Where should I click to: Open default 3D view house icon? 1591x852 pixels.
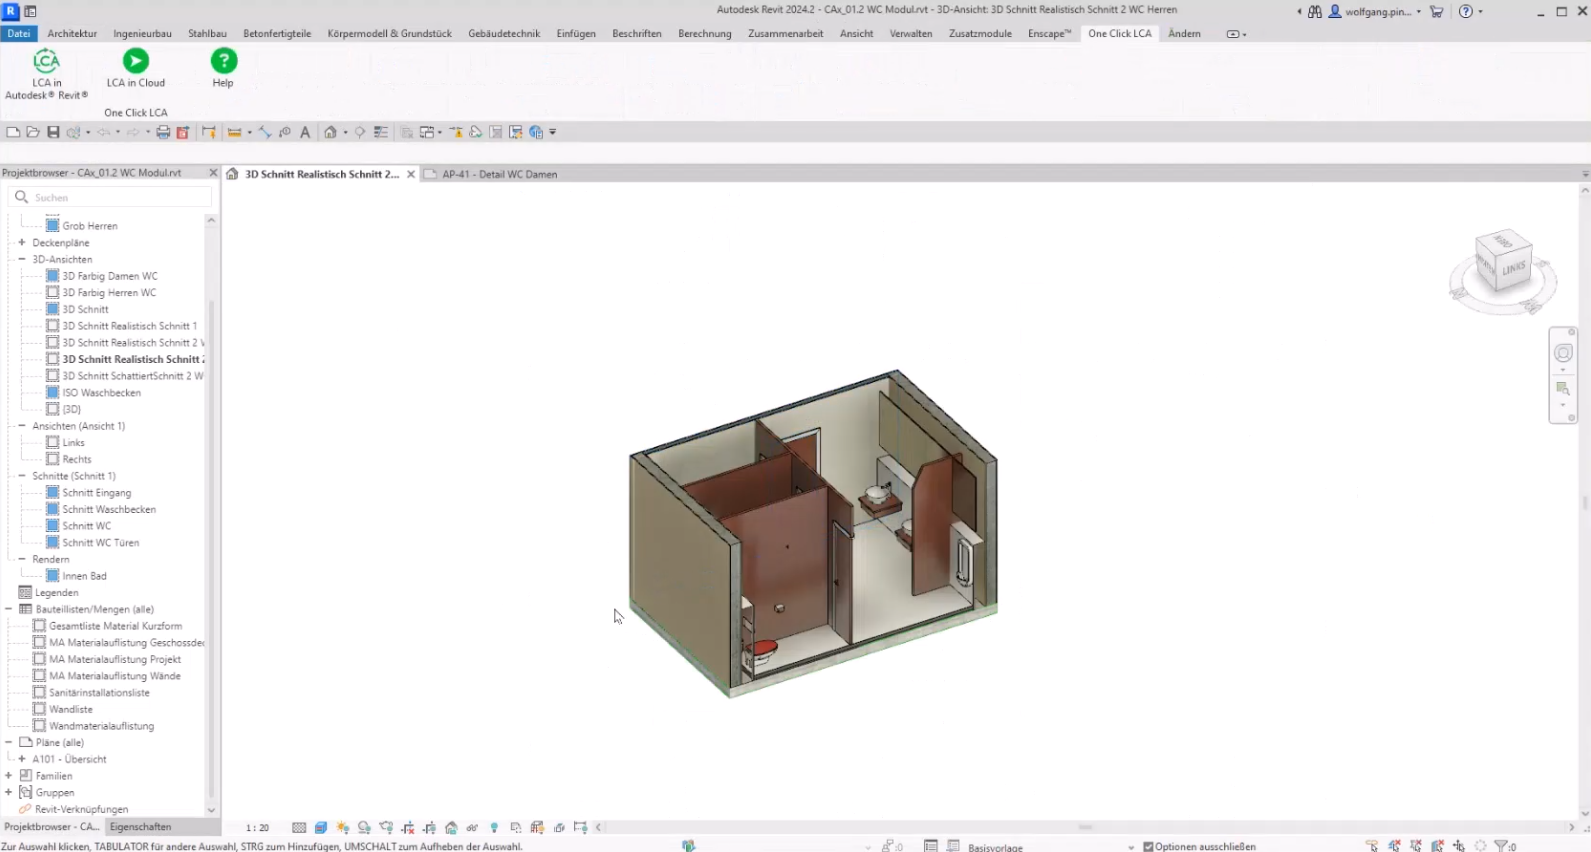point(330,132)
